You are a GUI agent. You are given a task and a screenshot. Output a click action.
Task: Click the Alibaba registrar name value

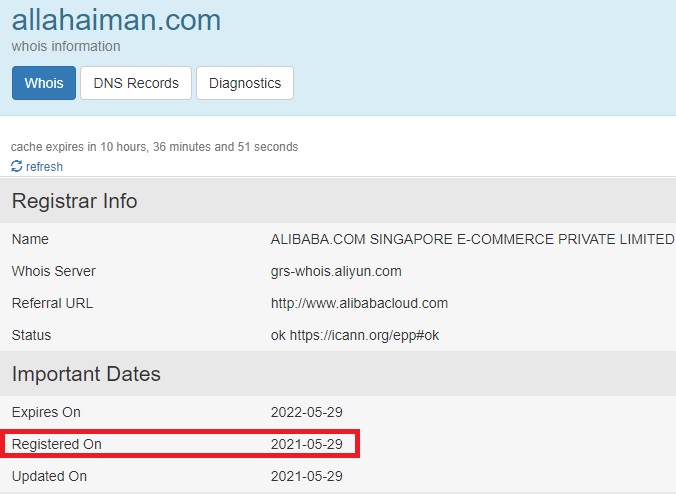pos(472,239)
